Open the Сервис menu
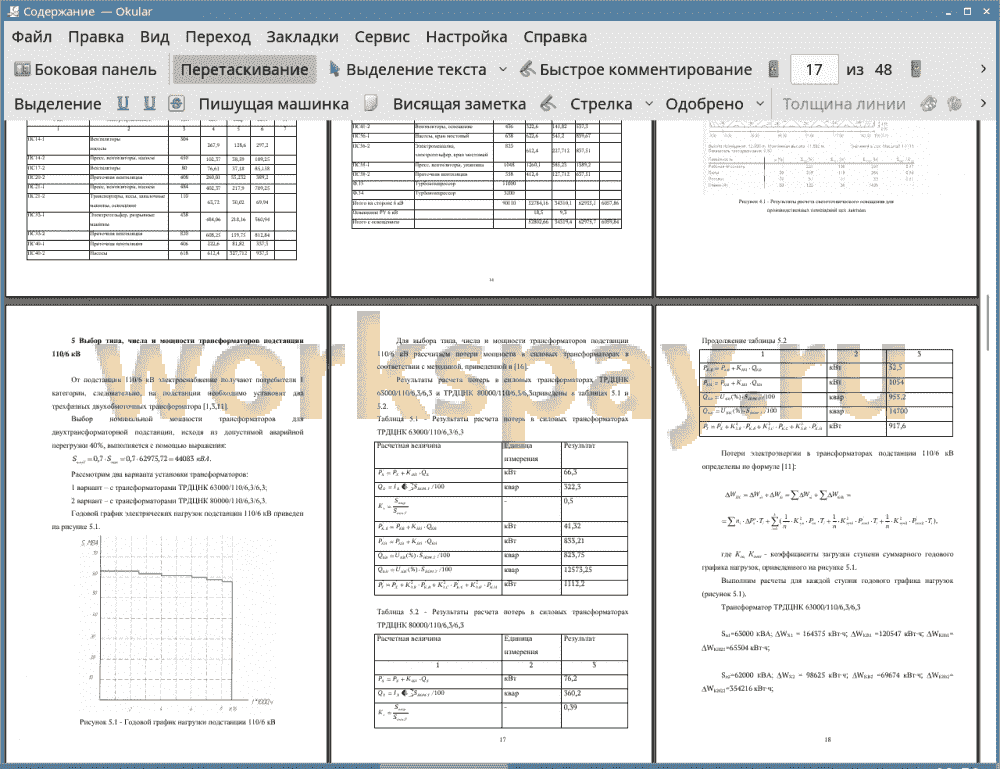The image size is (1000, 769). coord(382,37)
